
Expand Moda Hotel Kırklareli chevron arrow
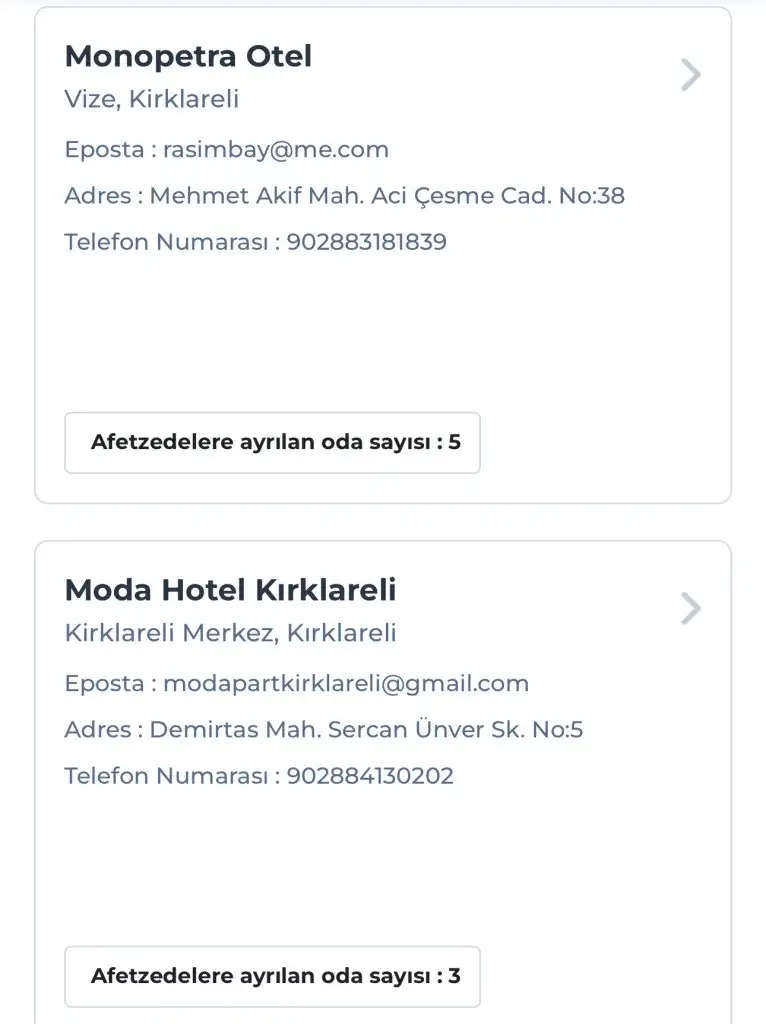(x=690, y=609)
